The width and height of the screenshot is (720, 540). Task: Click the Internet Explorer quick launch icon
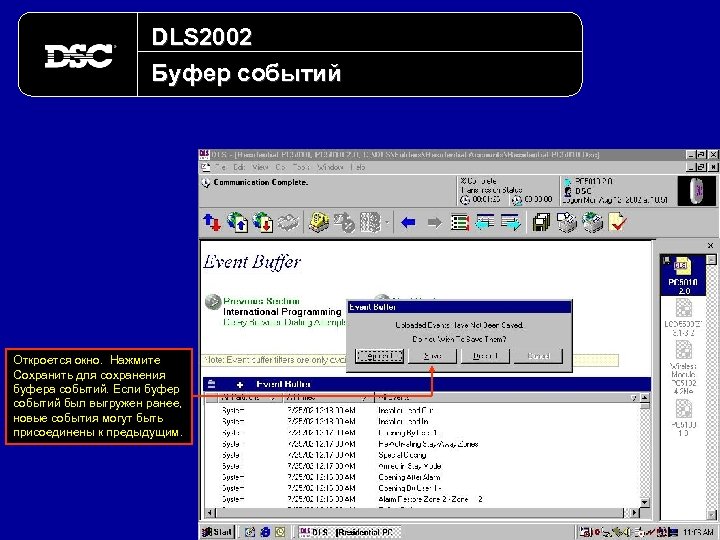265,532
